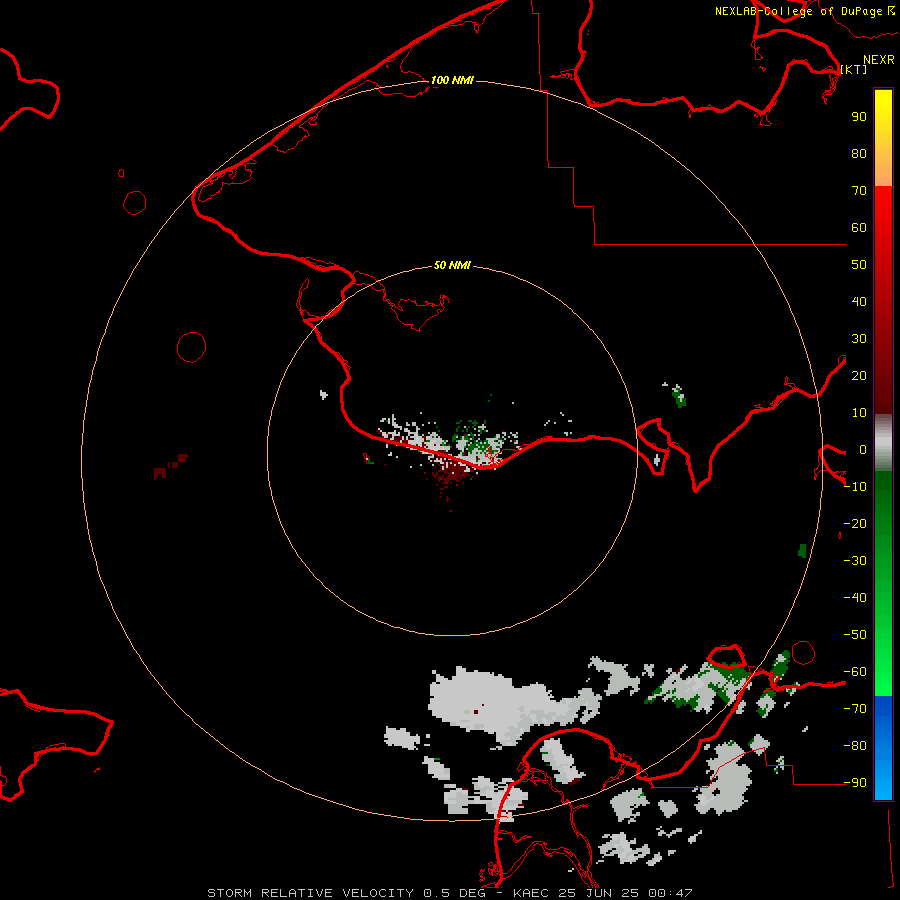Screen dimensions: 900x900
Task: Click the [KT] units label
Action: pyautogui.click(x=854, y=69)
